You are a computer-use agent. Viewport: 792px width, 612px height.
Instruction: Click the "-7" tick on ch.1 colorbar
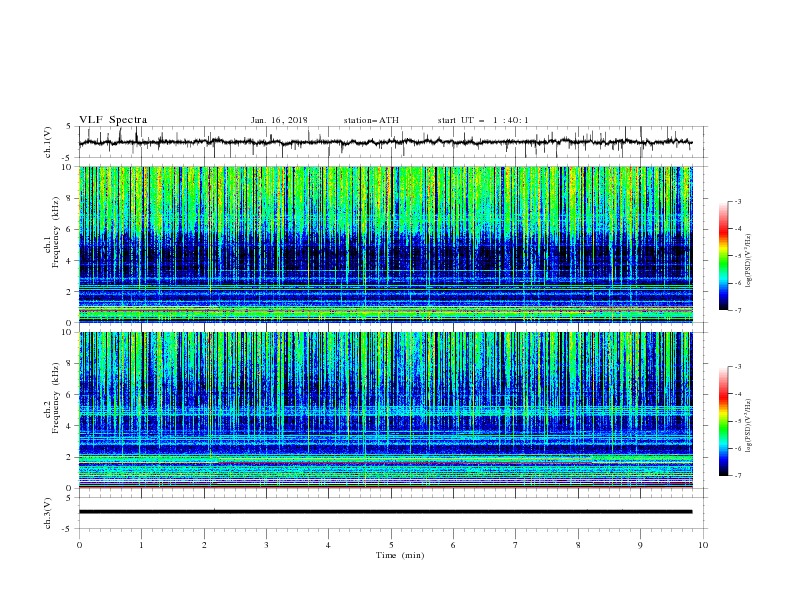(737, 310)
